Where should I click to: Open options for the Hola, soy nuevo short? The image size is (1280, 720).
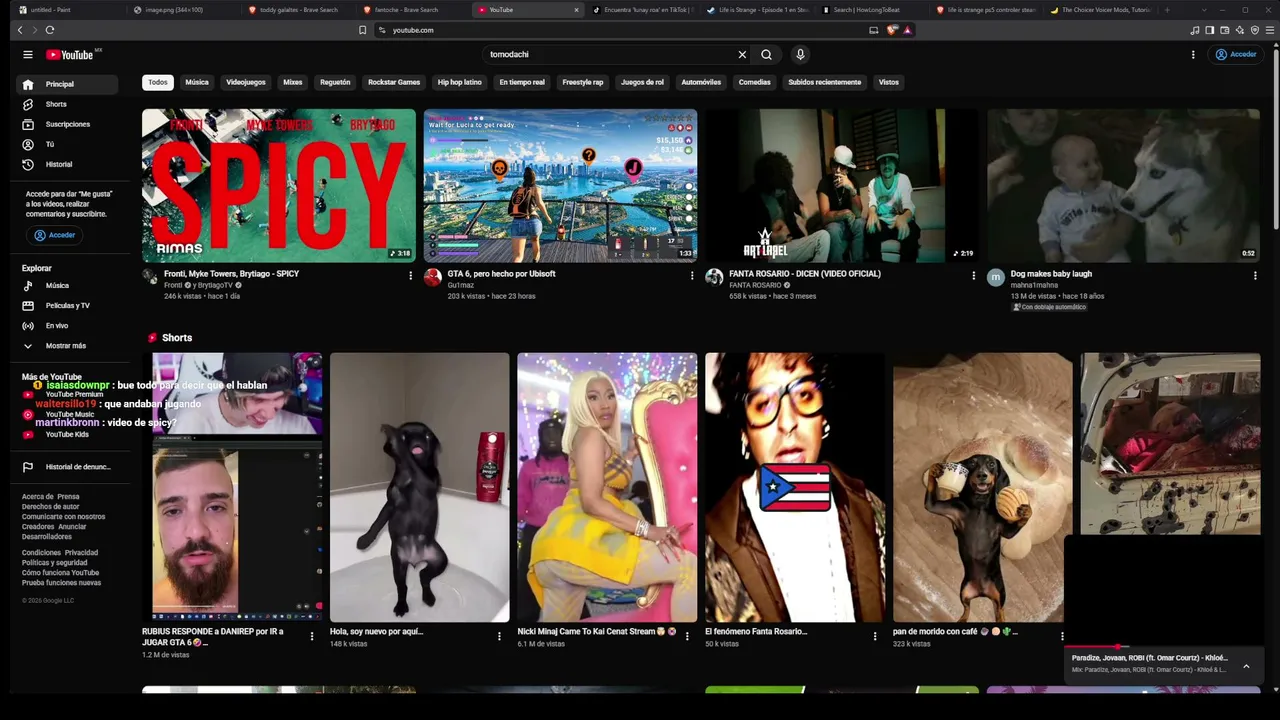(499, 636)
